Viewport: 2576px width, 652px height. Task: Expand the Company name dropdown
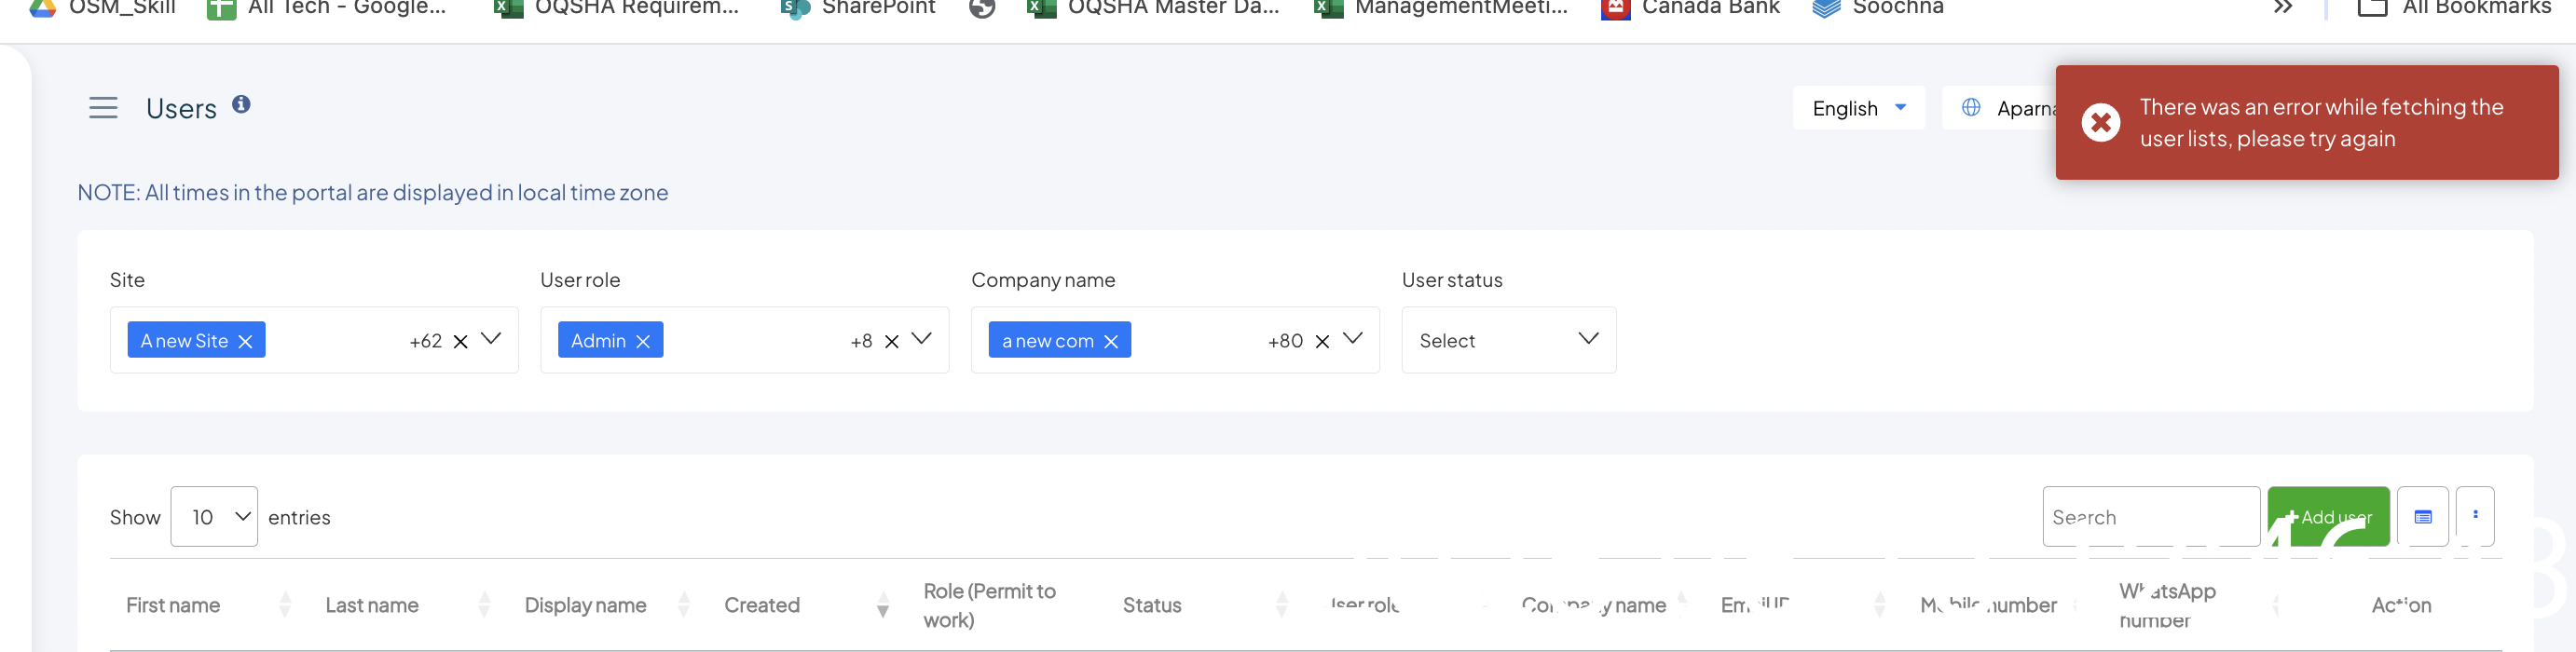pyautogui.click(x=1352, y=339)
